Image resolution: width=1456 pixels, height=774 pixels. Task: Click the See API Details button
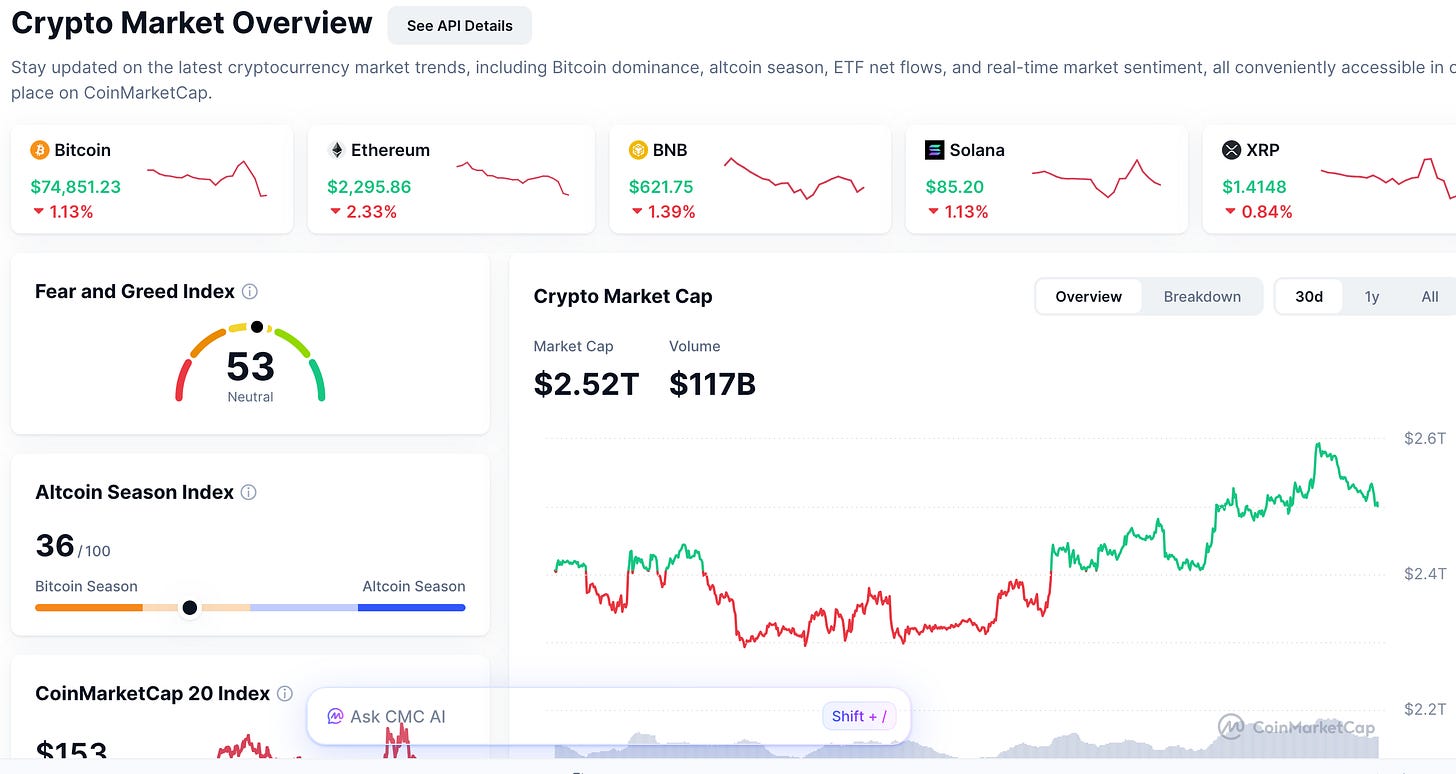click(x=460, y=26)
